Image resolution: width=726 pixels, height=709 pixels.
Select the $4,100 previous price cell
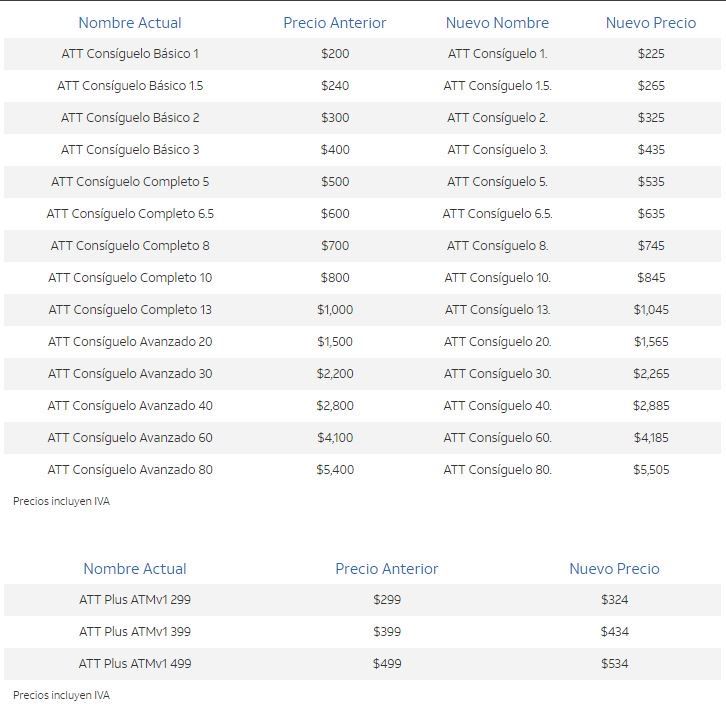pyautogui.click(x=335, y=438)
